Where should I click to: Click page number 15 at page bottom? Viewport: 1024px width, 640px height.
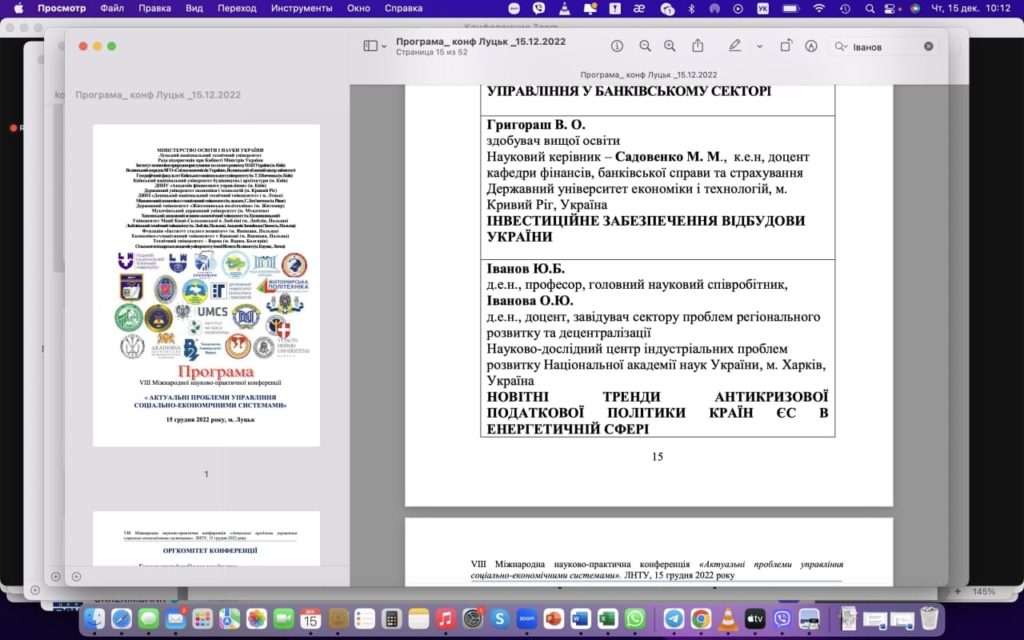(x=658, y=456)
